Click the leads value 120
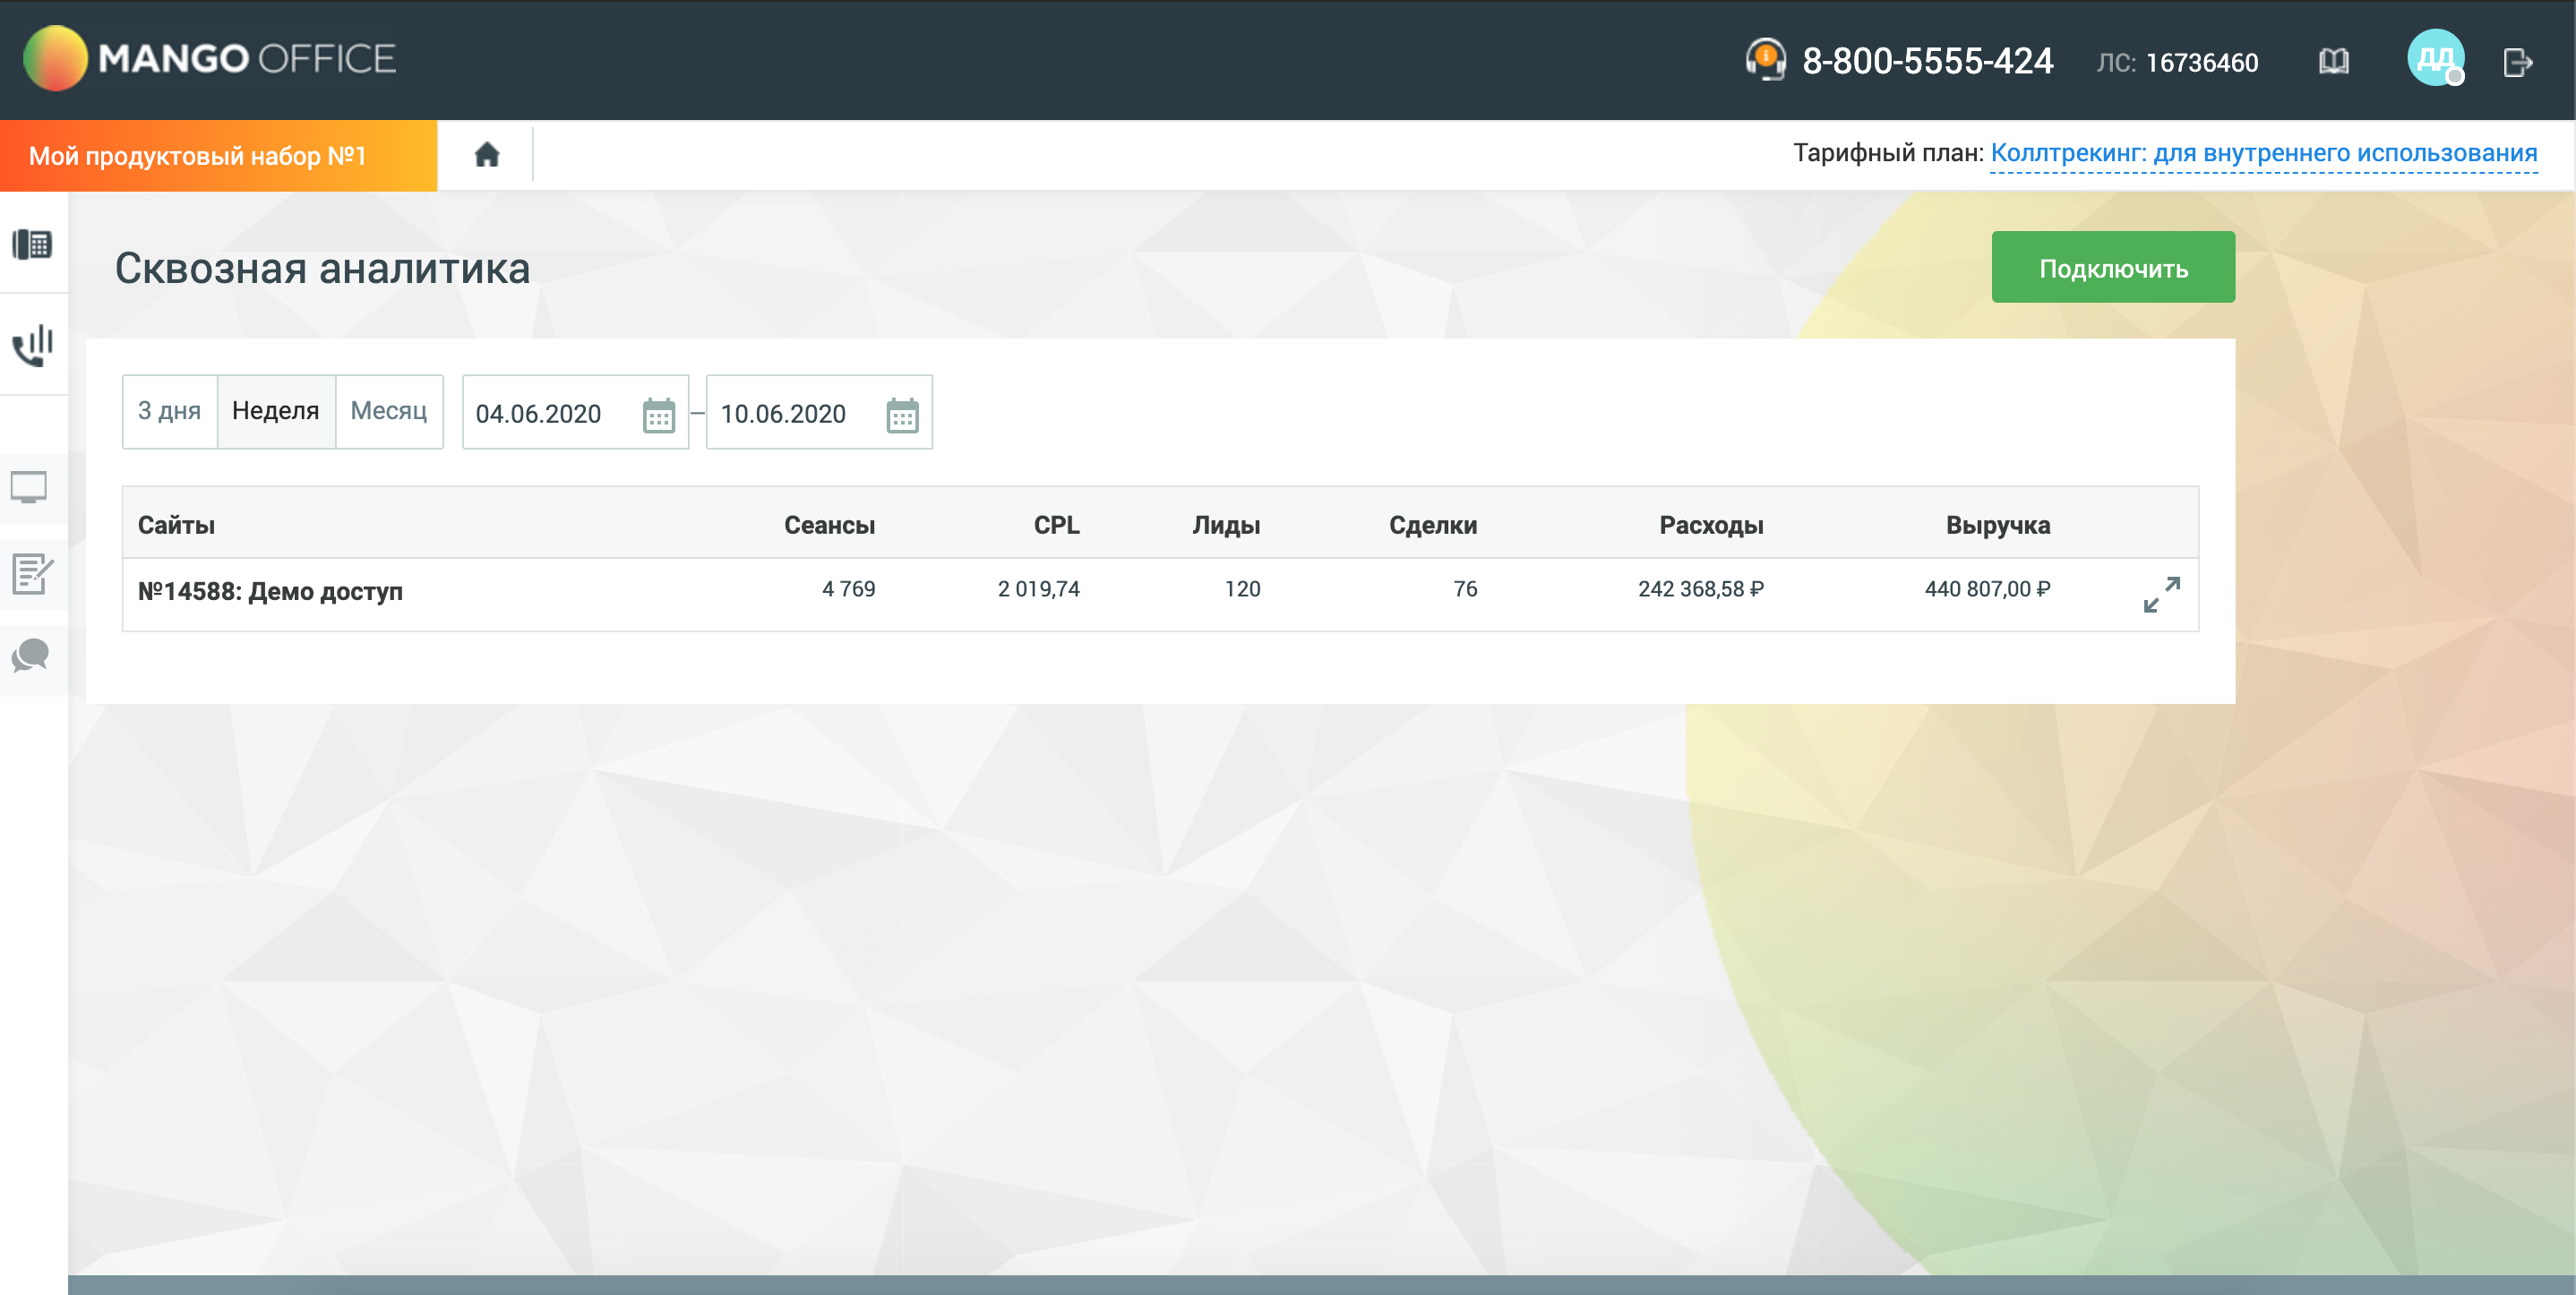 [1242, 588]
